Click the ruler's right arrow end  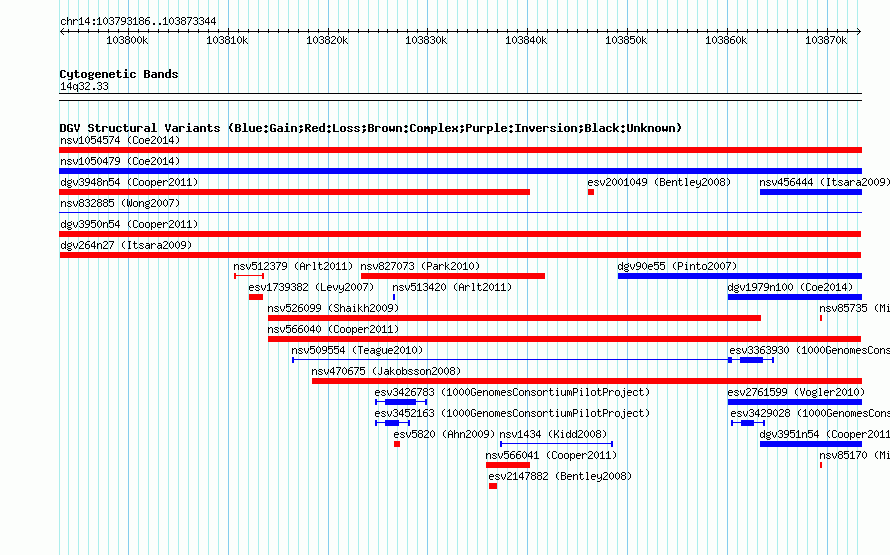click(859, 31)
